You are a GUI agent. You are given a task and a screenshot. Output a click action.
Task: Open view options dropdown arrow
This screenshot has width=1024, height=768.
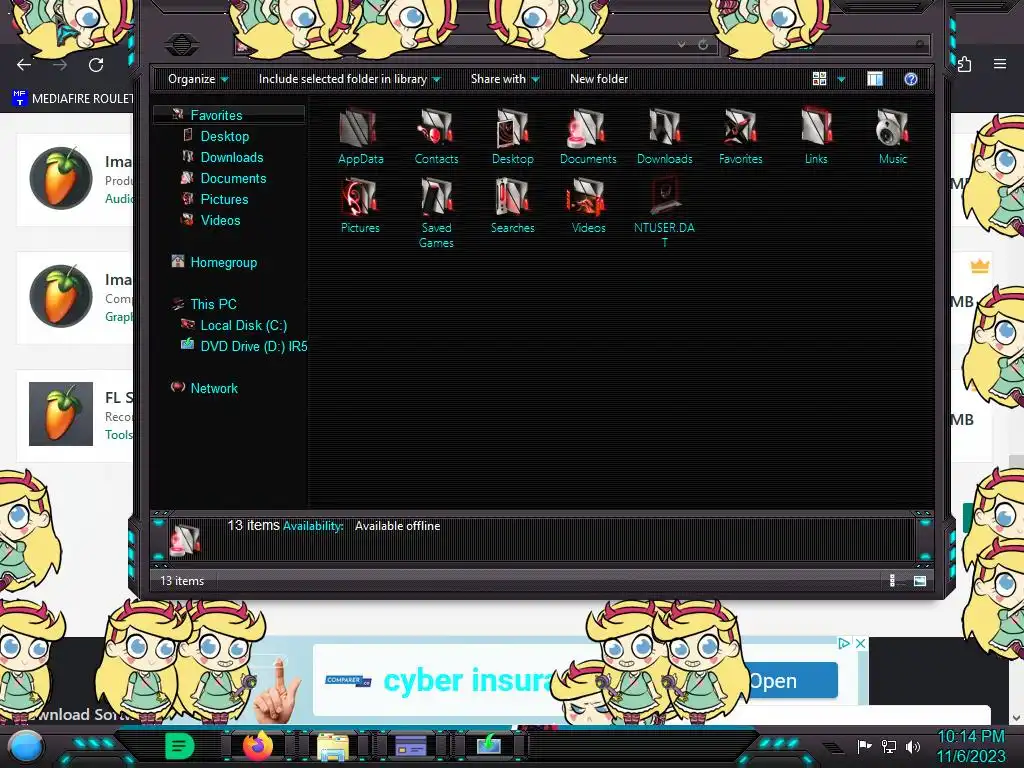[x=841, y=80]
